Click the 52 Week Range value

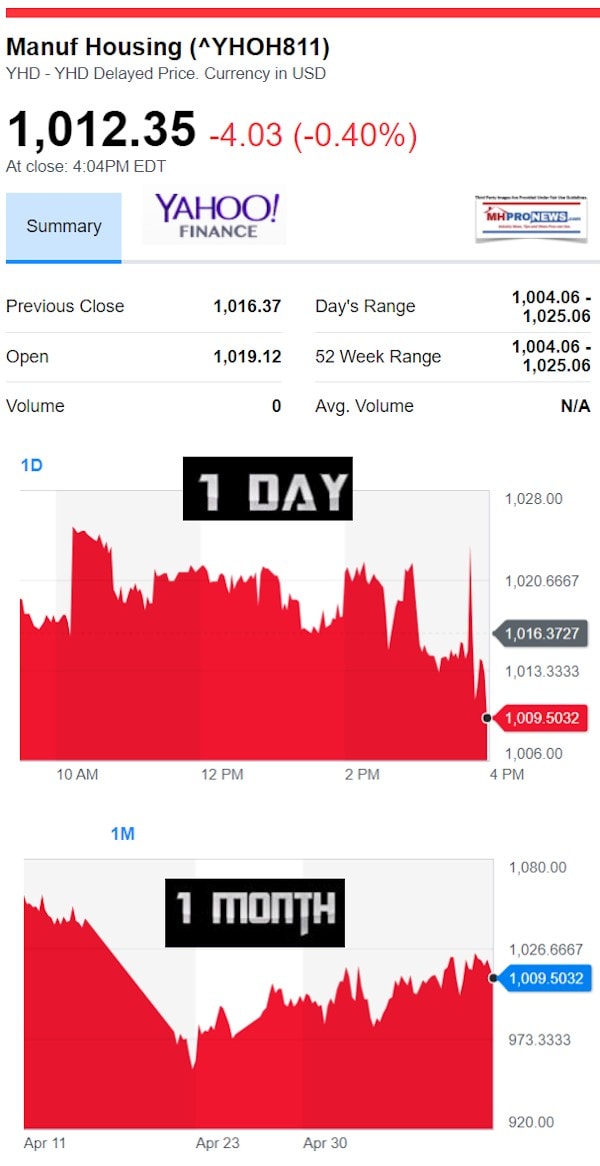[x=551, y=357]
